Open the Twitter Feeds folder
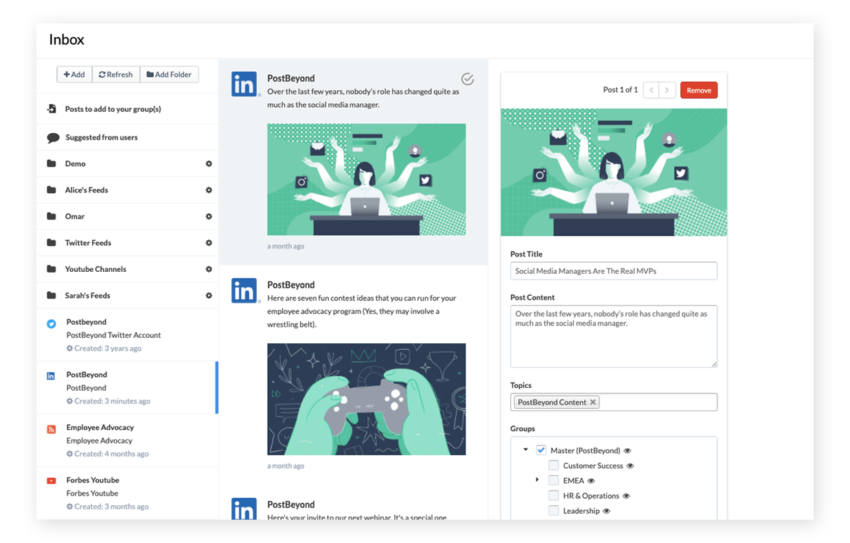This screenshot has height=543, width=850. click(x=127, y=243)
